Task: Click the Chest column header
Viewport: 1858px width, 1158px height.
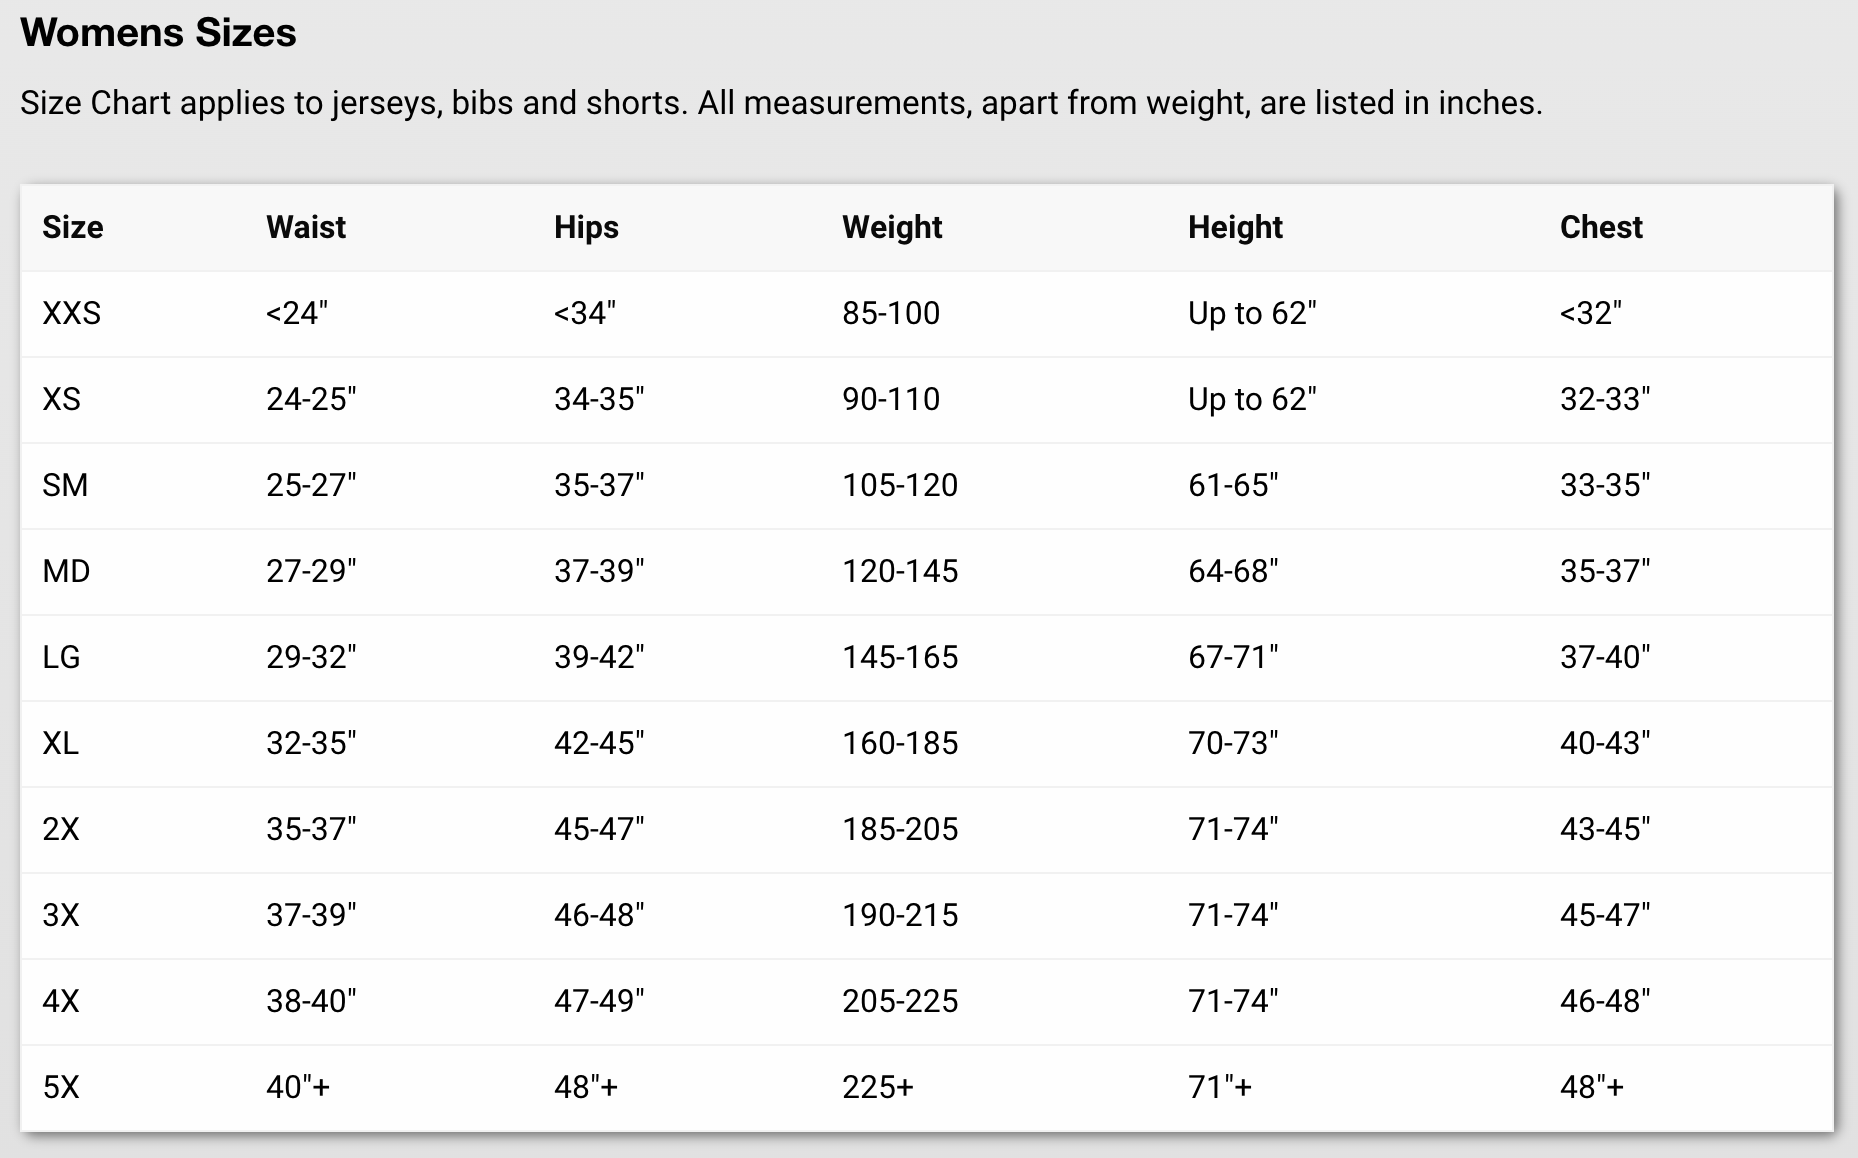Action: tap(1601, 227)
